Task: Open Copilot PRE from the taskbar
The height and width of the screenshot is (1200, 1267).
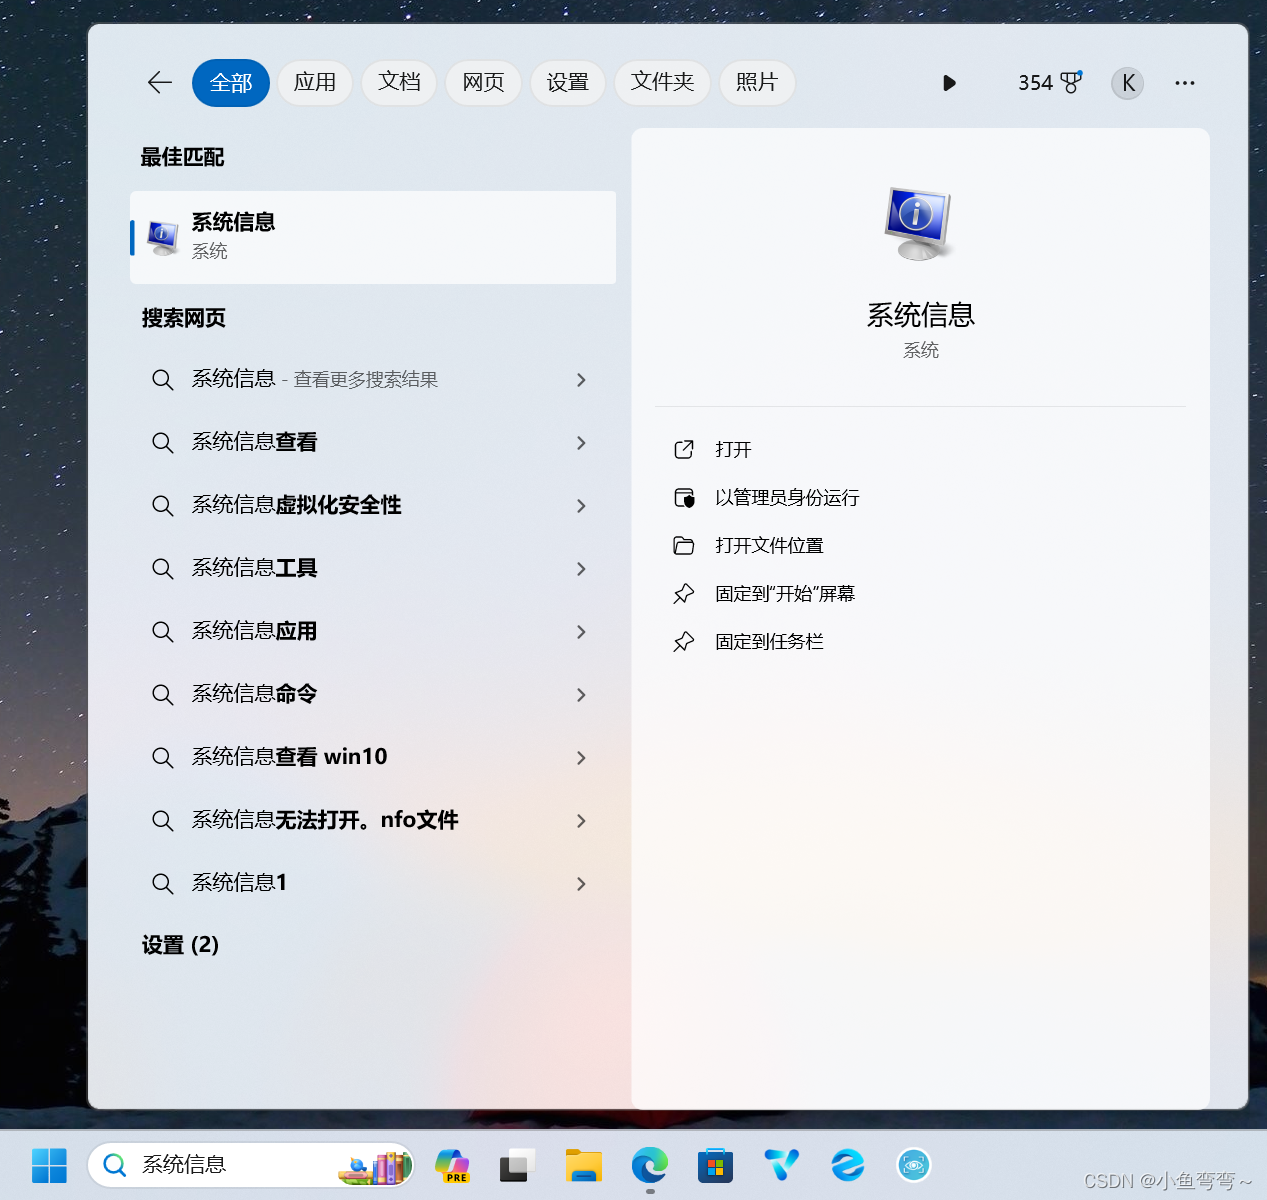Action: pyautogui.click(x=452, y=1166)
